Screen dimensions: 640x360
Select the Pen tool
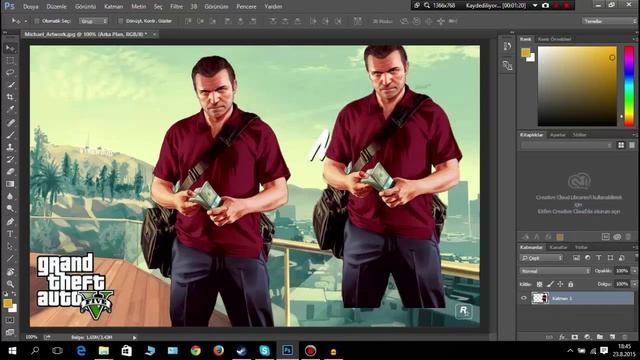(x=10, y=222)
